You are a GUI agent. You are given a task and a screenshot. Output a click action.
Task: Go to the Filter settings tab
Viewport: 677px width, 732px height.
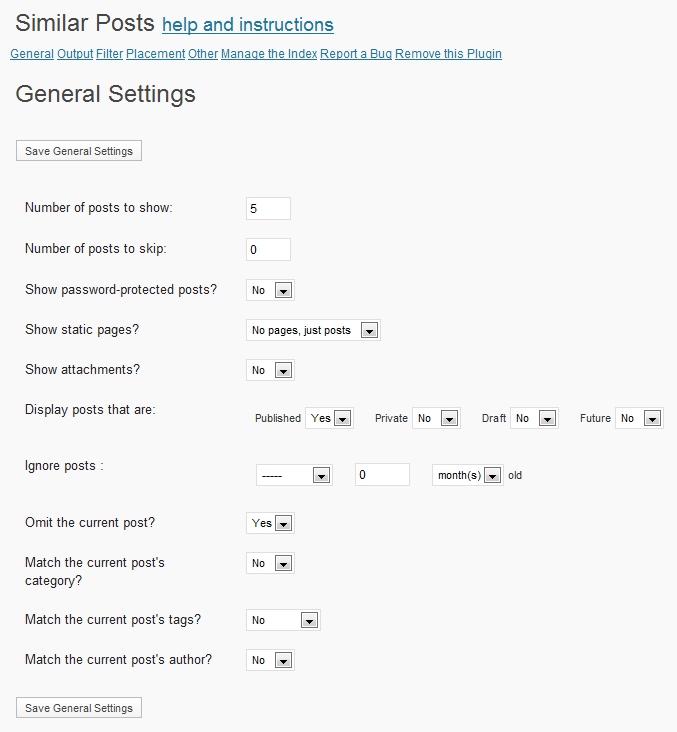tap(109, 54)
